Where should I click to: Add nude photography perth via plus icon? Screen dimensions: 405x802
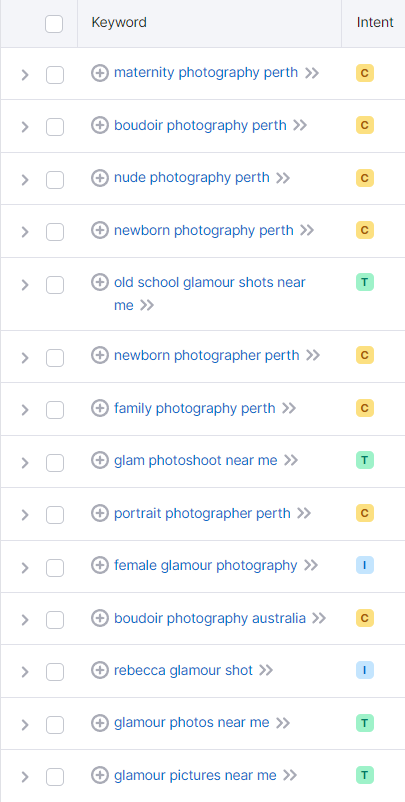pos(100,178)
